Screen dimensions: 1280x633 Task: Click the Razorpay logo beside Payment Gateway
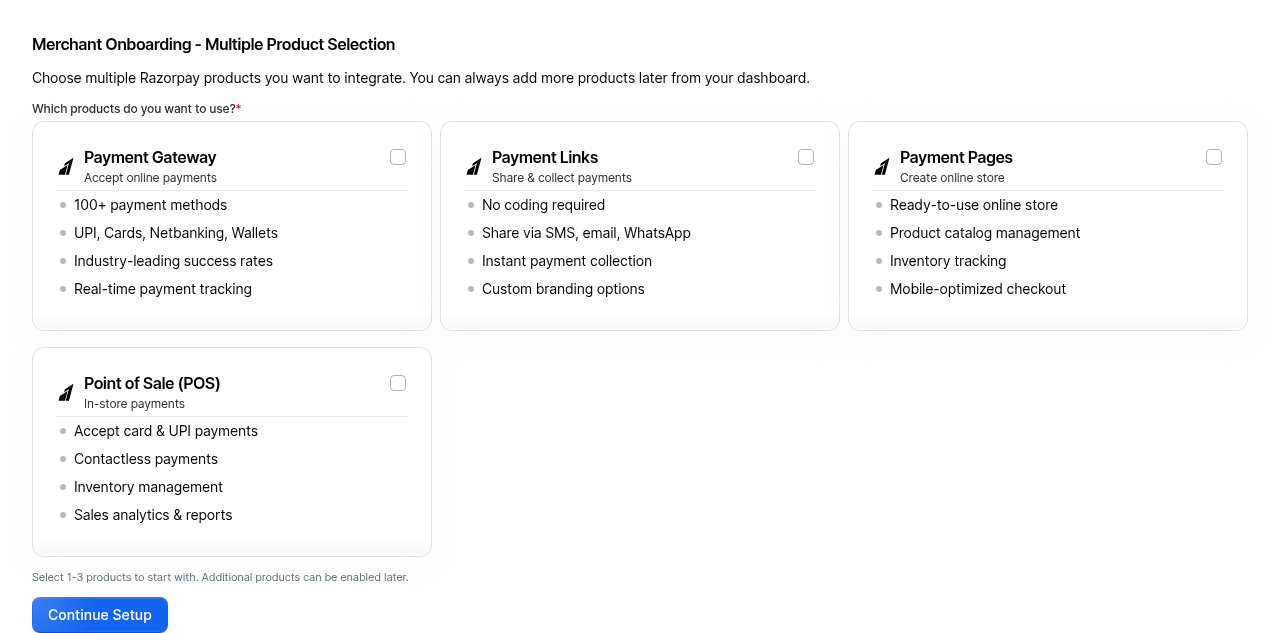pos(66,167)
